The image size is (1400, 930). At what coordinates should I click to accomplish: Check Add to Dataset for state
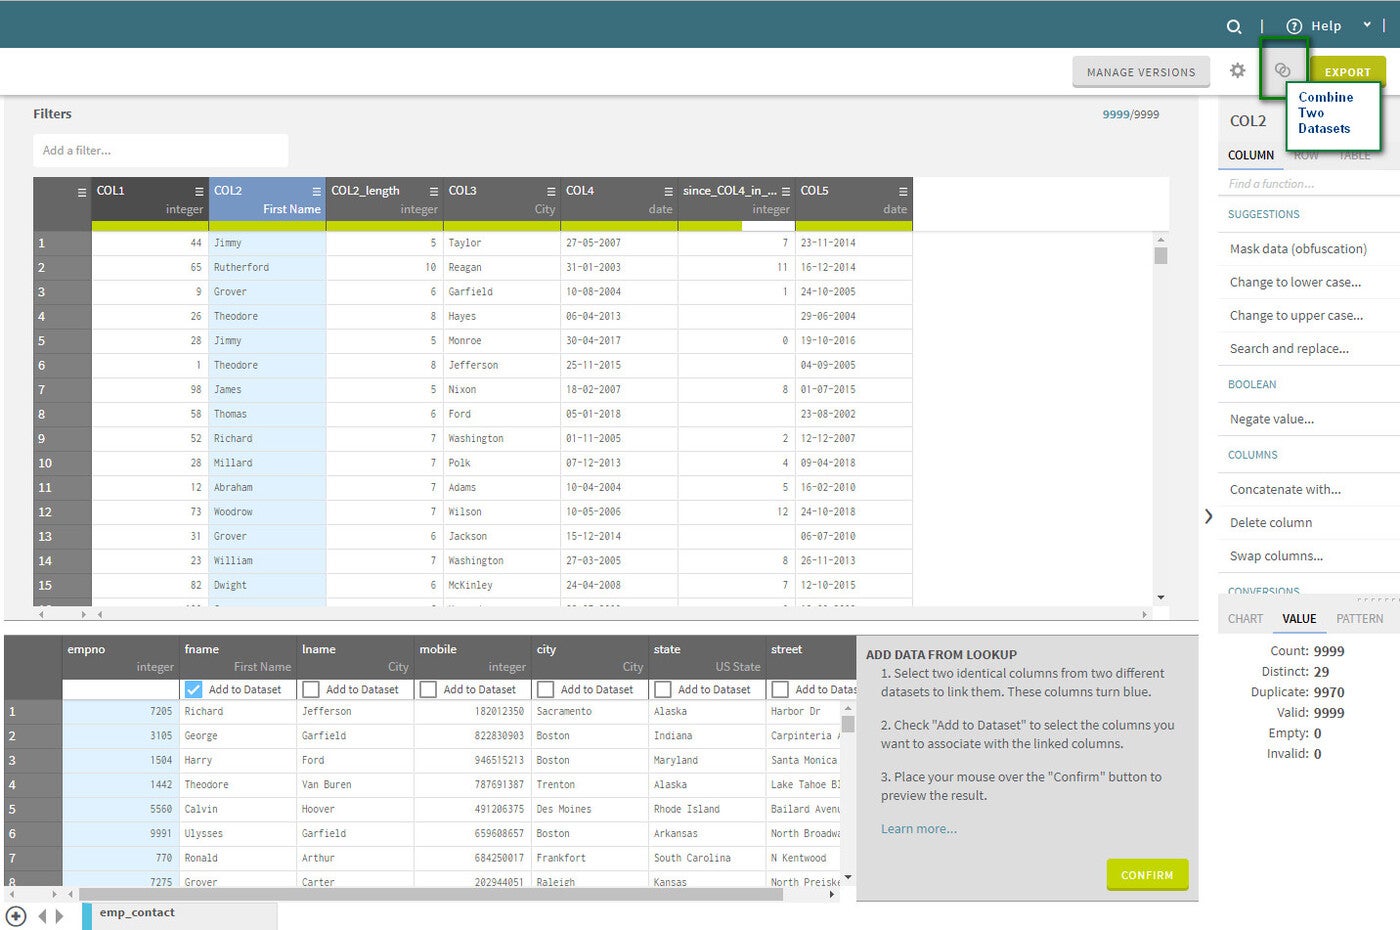(x=663, y=690)
